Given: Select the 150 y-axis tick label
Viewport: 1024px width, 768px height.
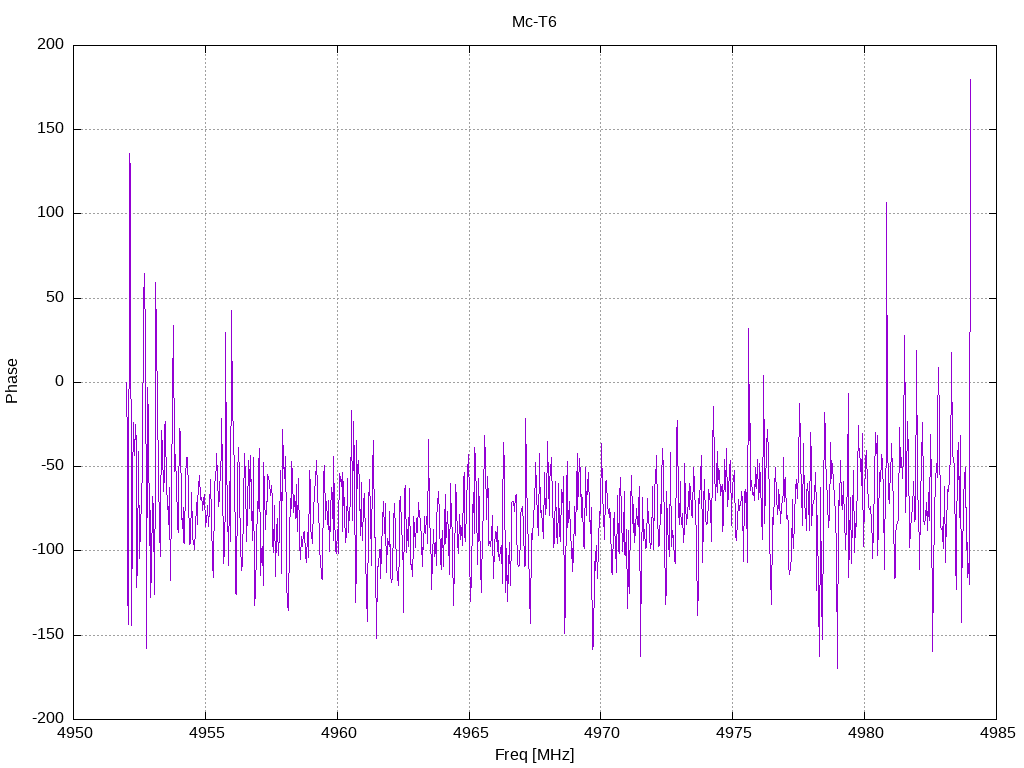Looking at the screenshot, I should point(51,129).
